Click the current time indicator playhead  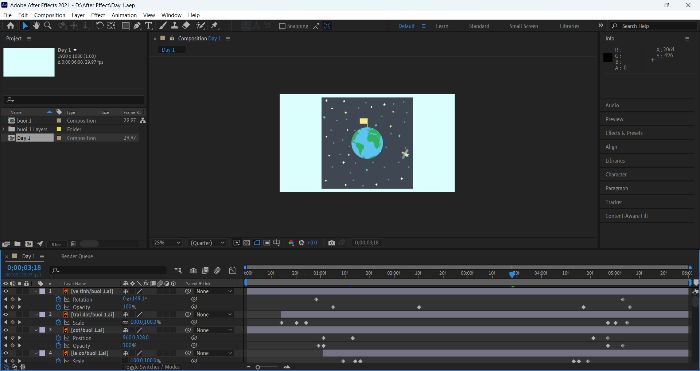(512, 274)
